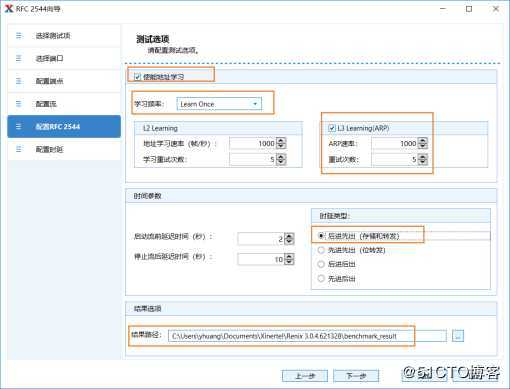Open the 配置流 sidebar step
This screenshot has height=389, width=510.
[64, 104]
